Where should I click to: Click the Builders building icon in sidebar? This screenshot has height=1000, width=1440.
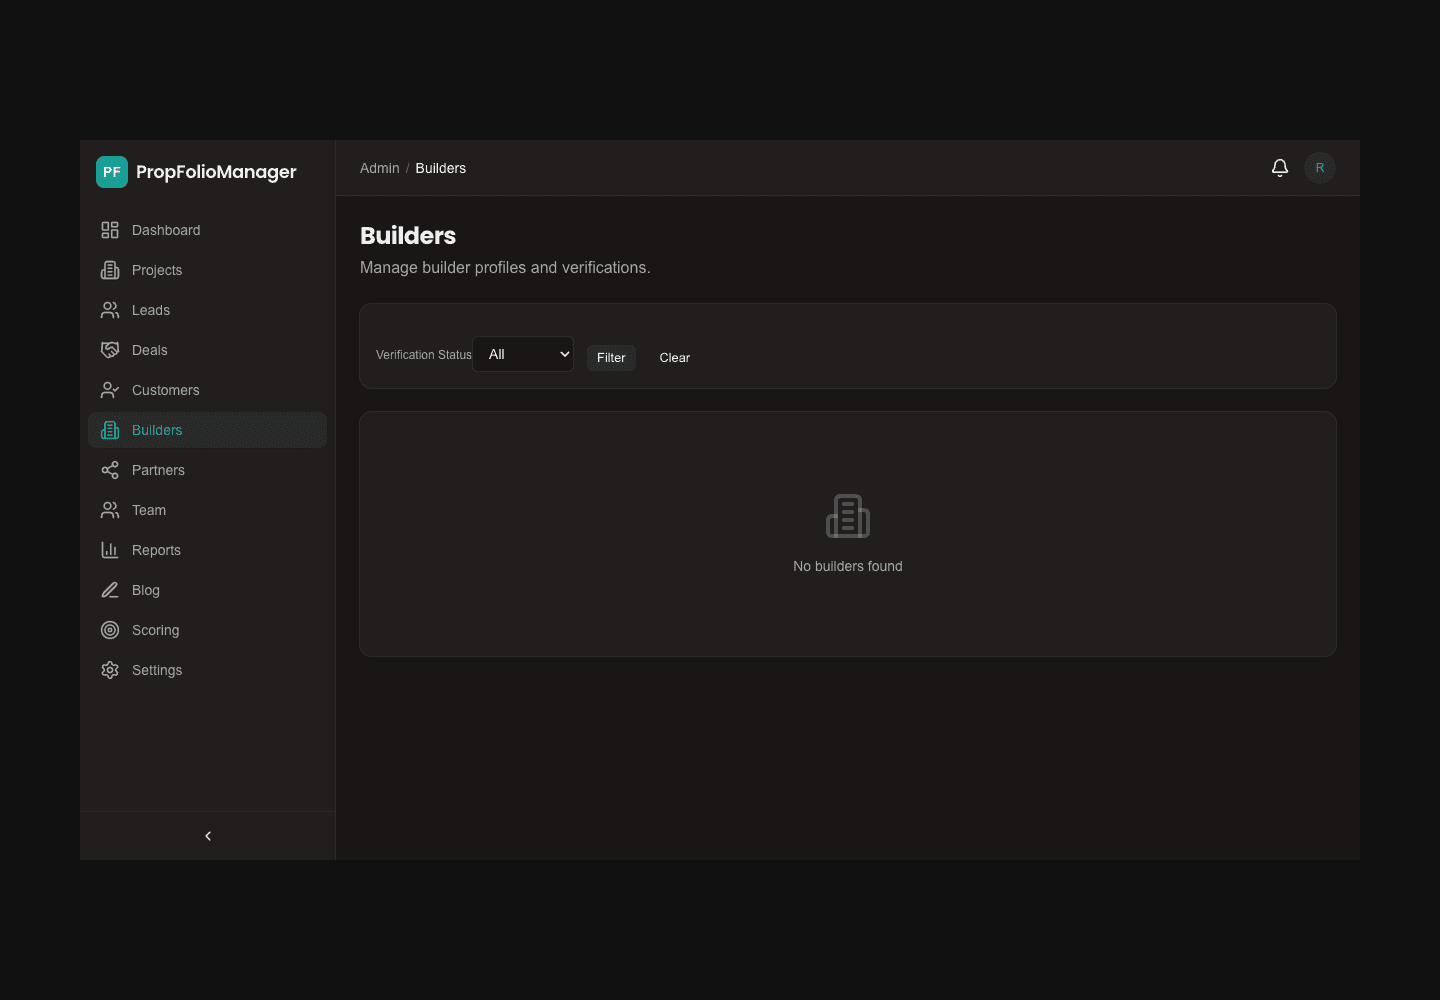(x=110, y=430)
